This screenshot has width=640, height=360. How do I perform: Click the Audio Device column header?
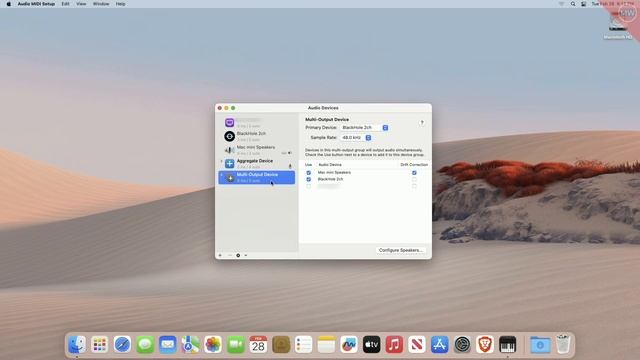[330, 164]
